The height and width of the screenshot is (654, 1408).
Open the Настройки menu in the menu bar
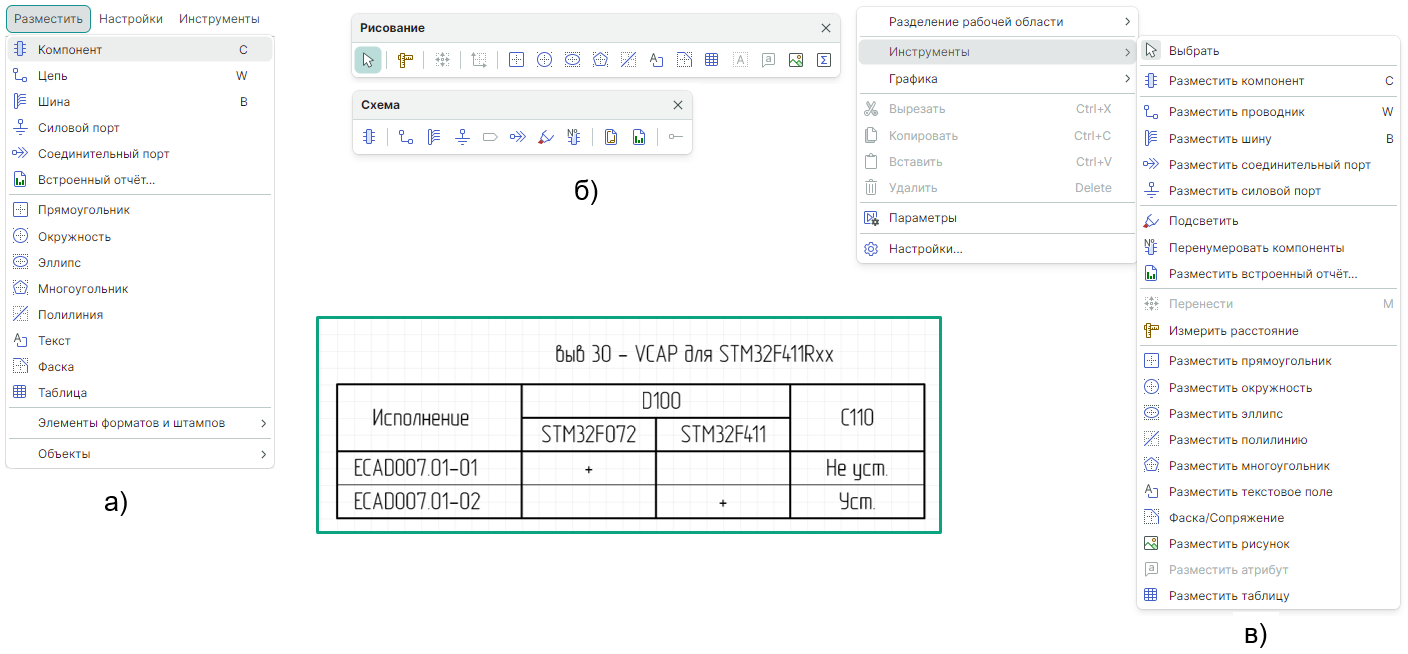coord(131,19)
